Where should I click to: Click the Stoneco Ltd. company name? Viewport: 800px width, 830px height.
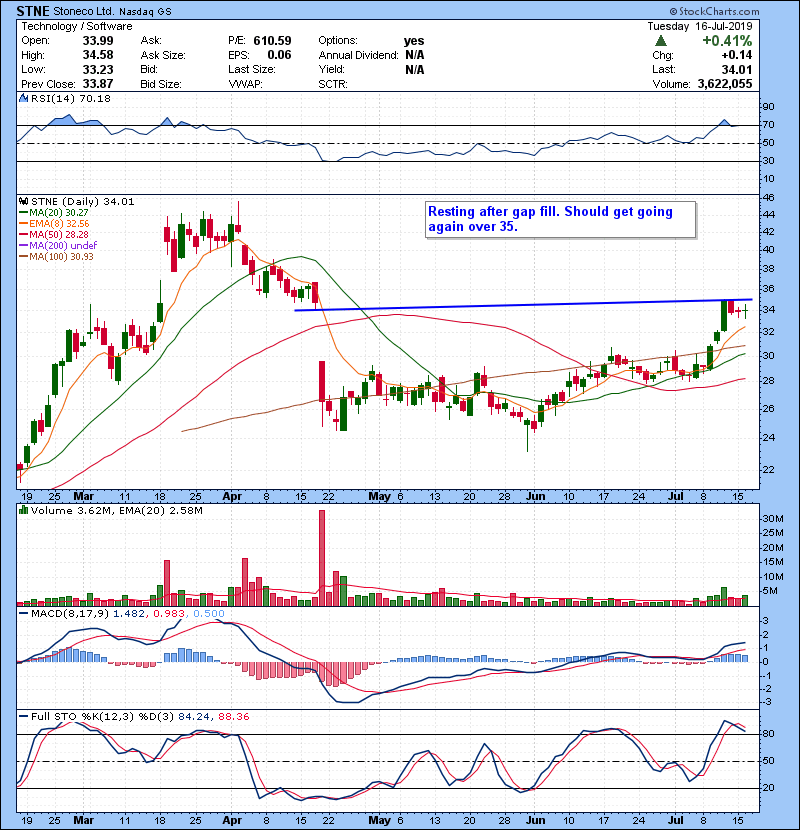(84, 11)
